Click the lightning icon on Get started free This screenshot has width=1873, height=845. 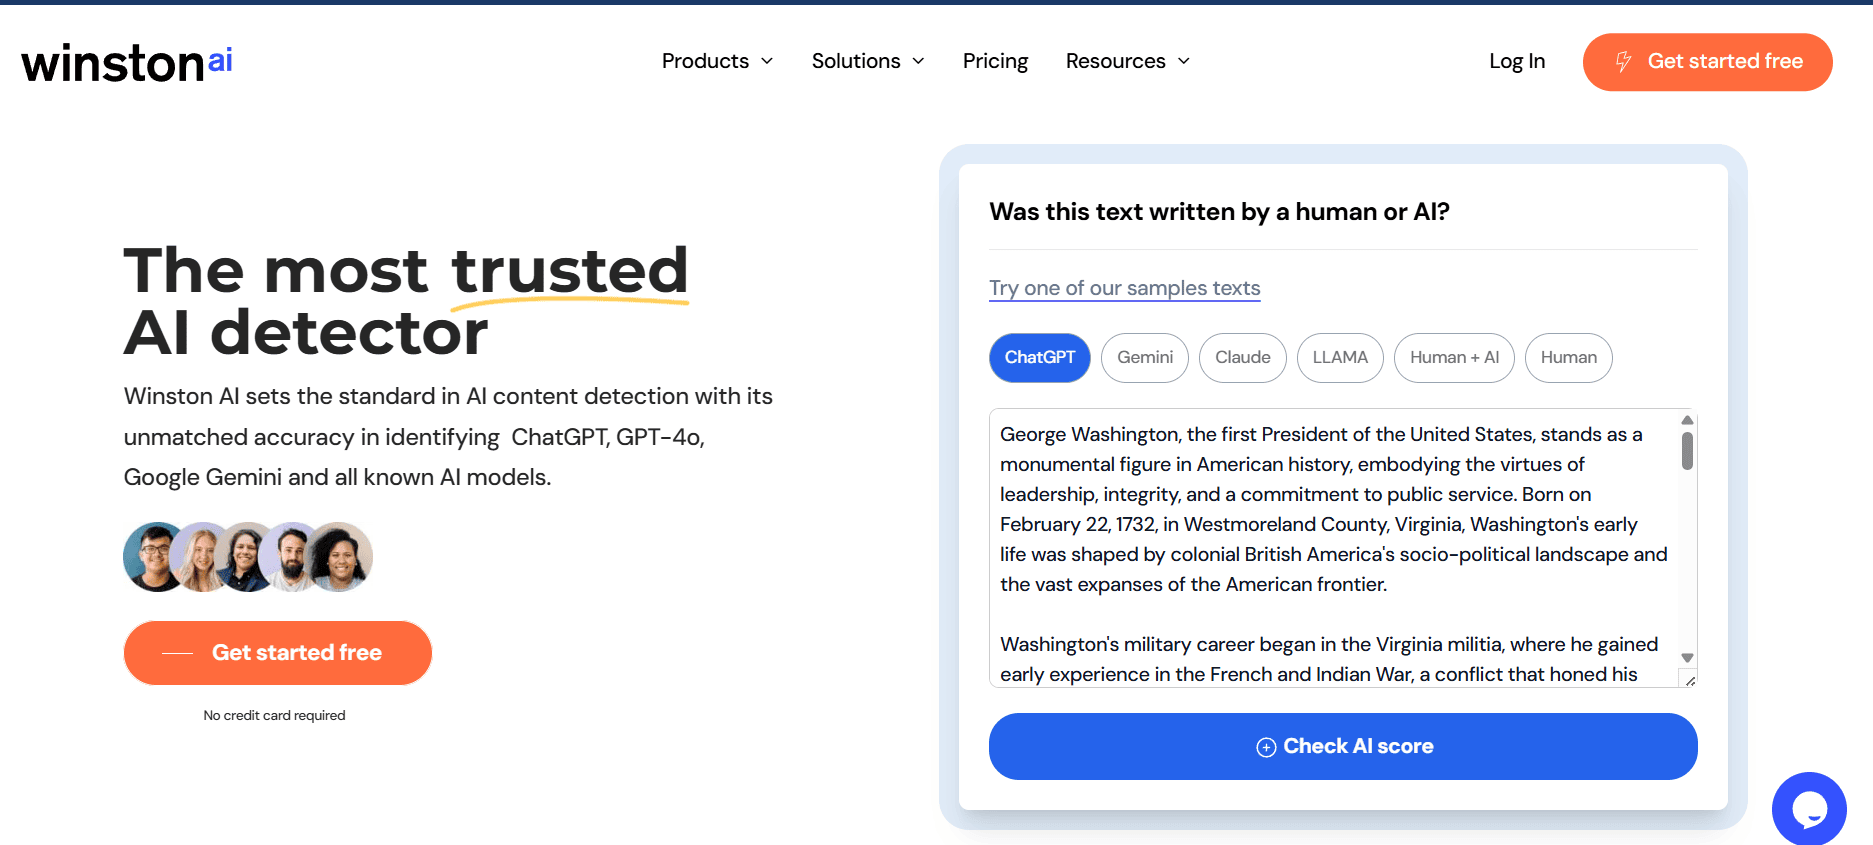[1623, 61]
